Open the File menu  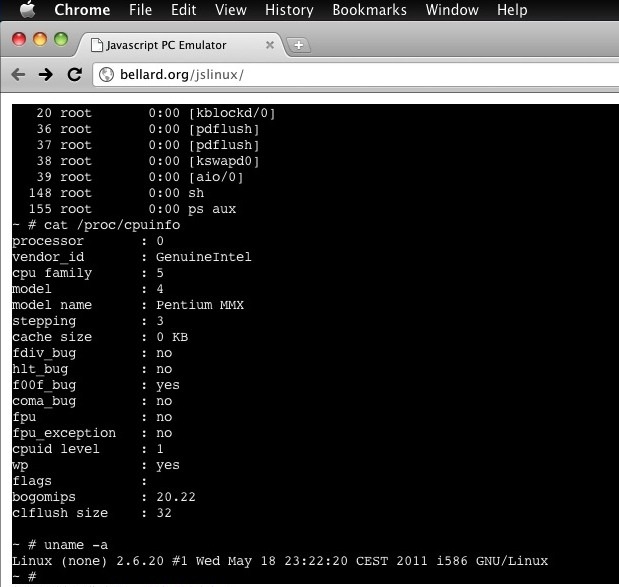coord(140,10)
